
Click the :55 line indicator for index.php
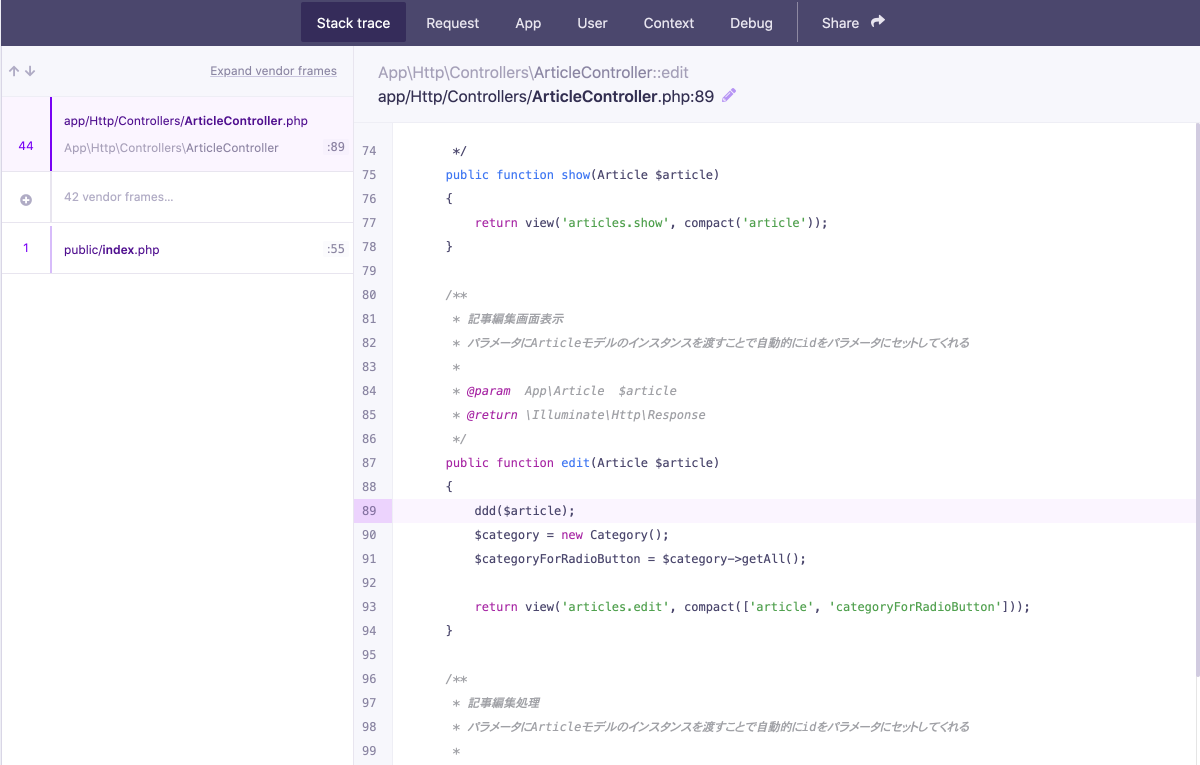335,250
